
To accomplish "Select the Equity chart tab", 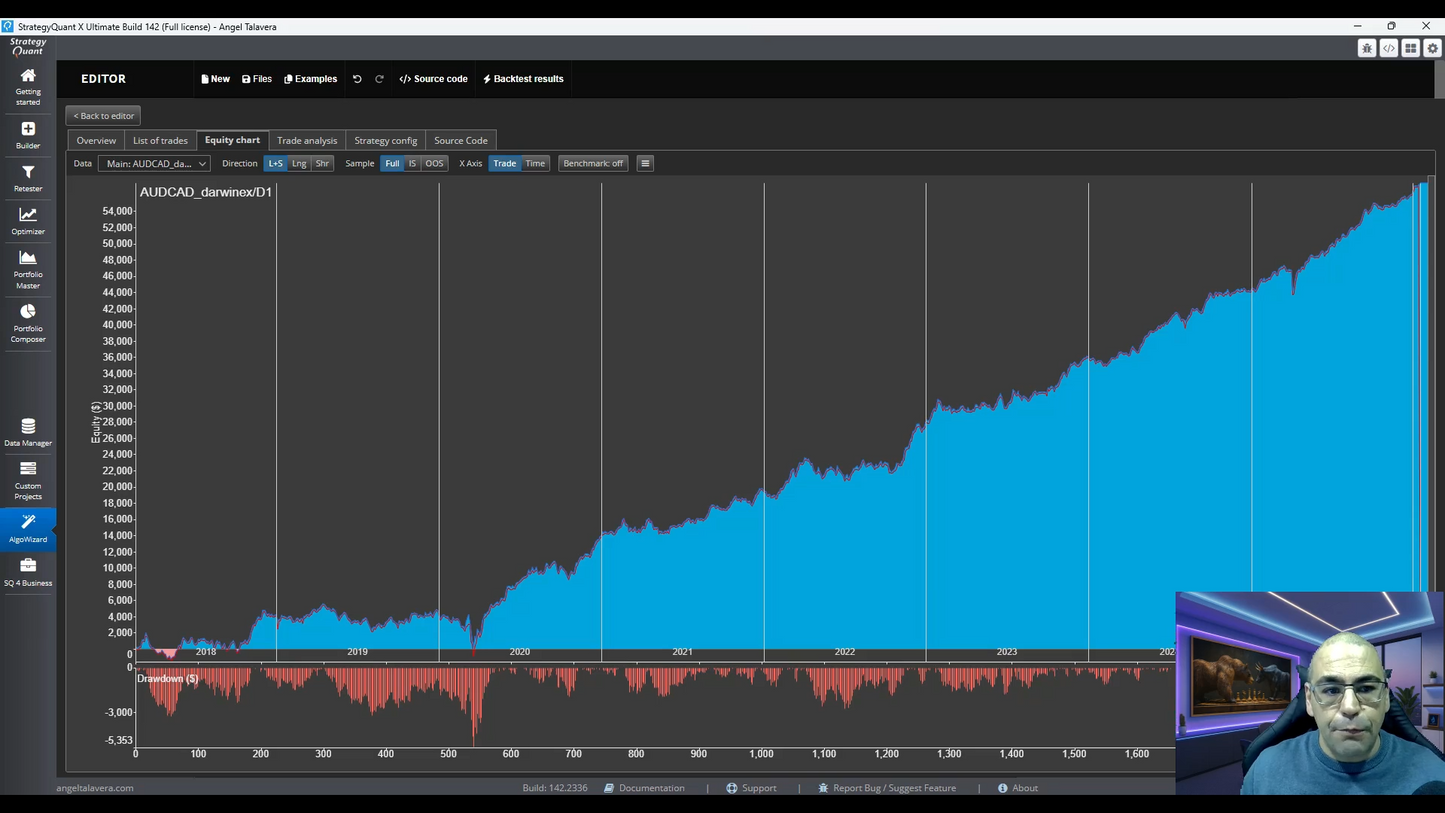I will 232,140.
